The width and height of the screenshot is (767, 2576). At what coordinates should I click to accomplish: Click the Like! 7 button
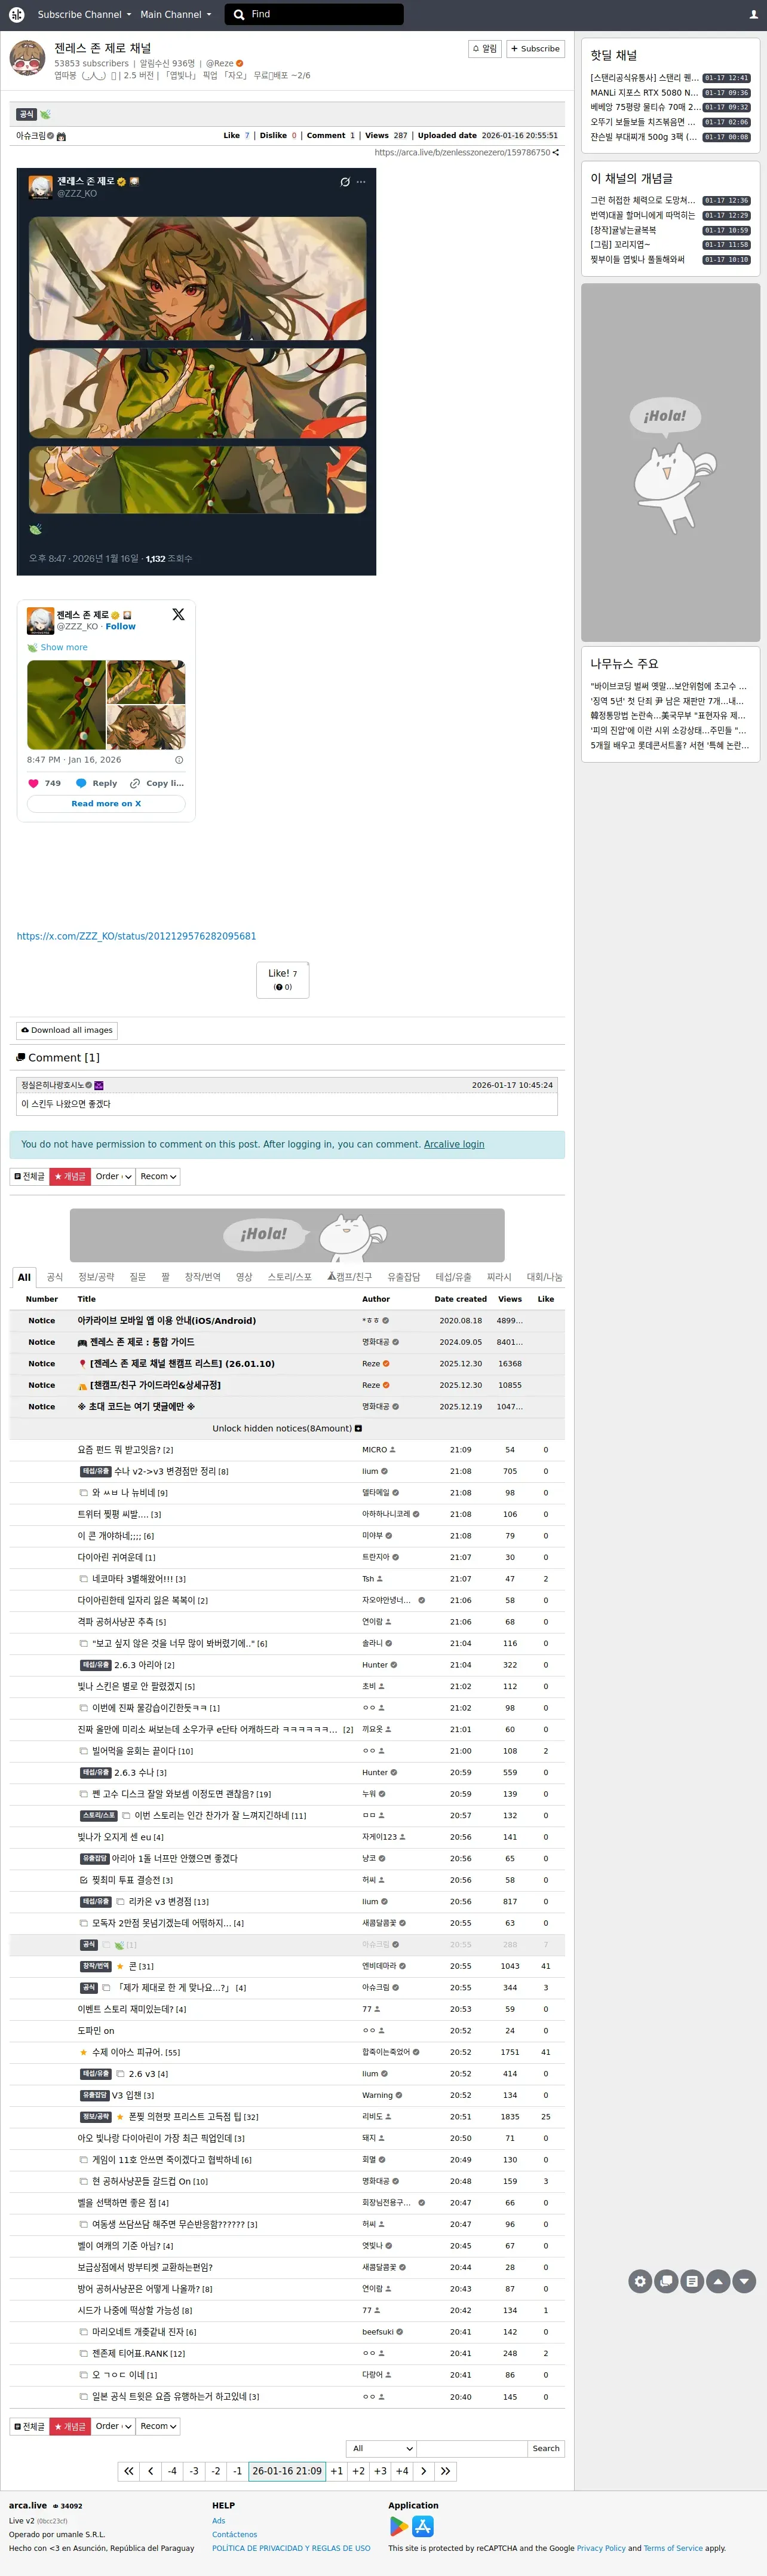(282, 979)
